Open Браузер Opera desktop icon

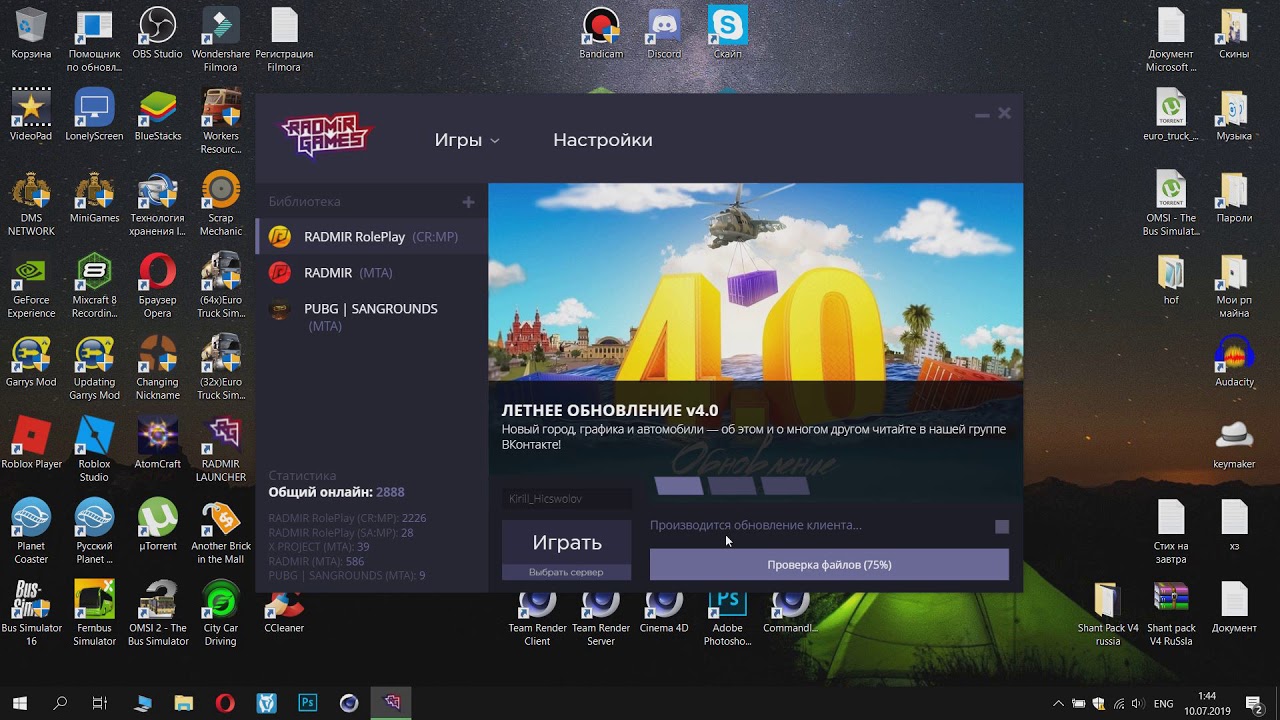(x=158, y=287)
